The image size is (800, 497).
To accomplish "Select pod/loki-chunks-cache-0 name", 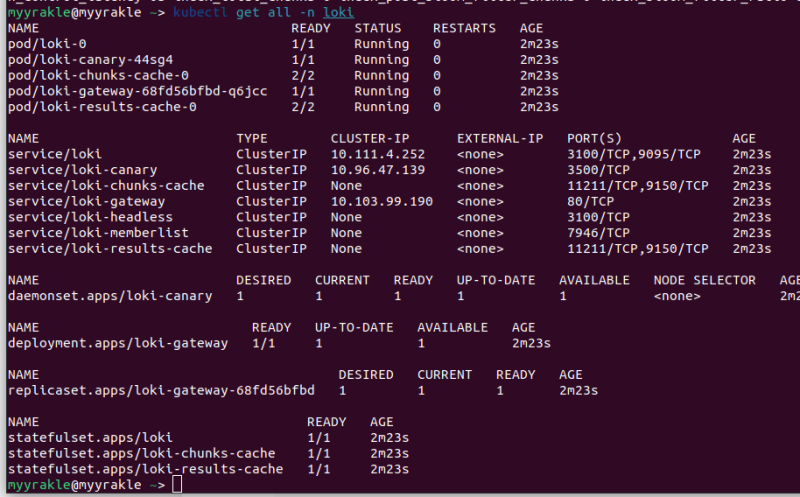I will coord(98,76).
